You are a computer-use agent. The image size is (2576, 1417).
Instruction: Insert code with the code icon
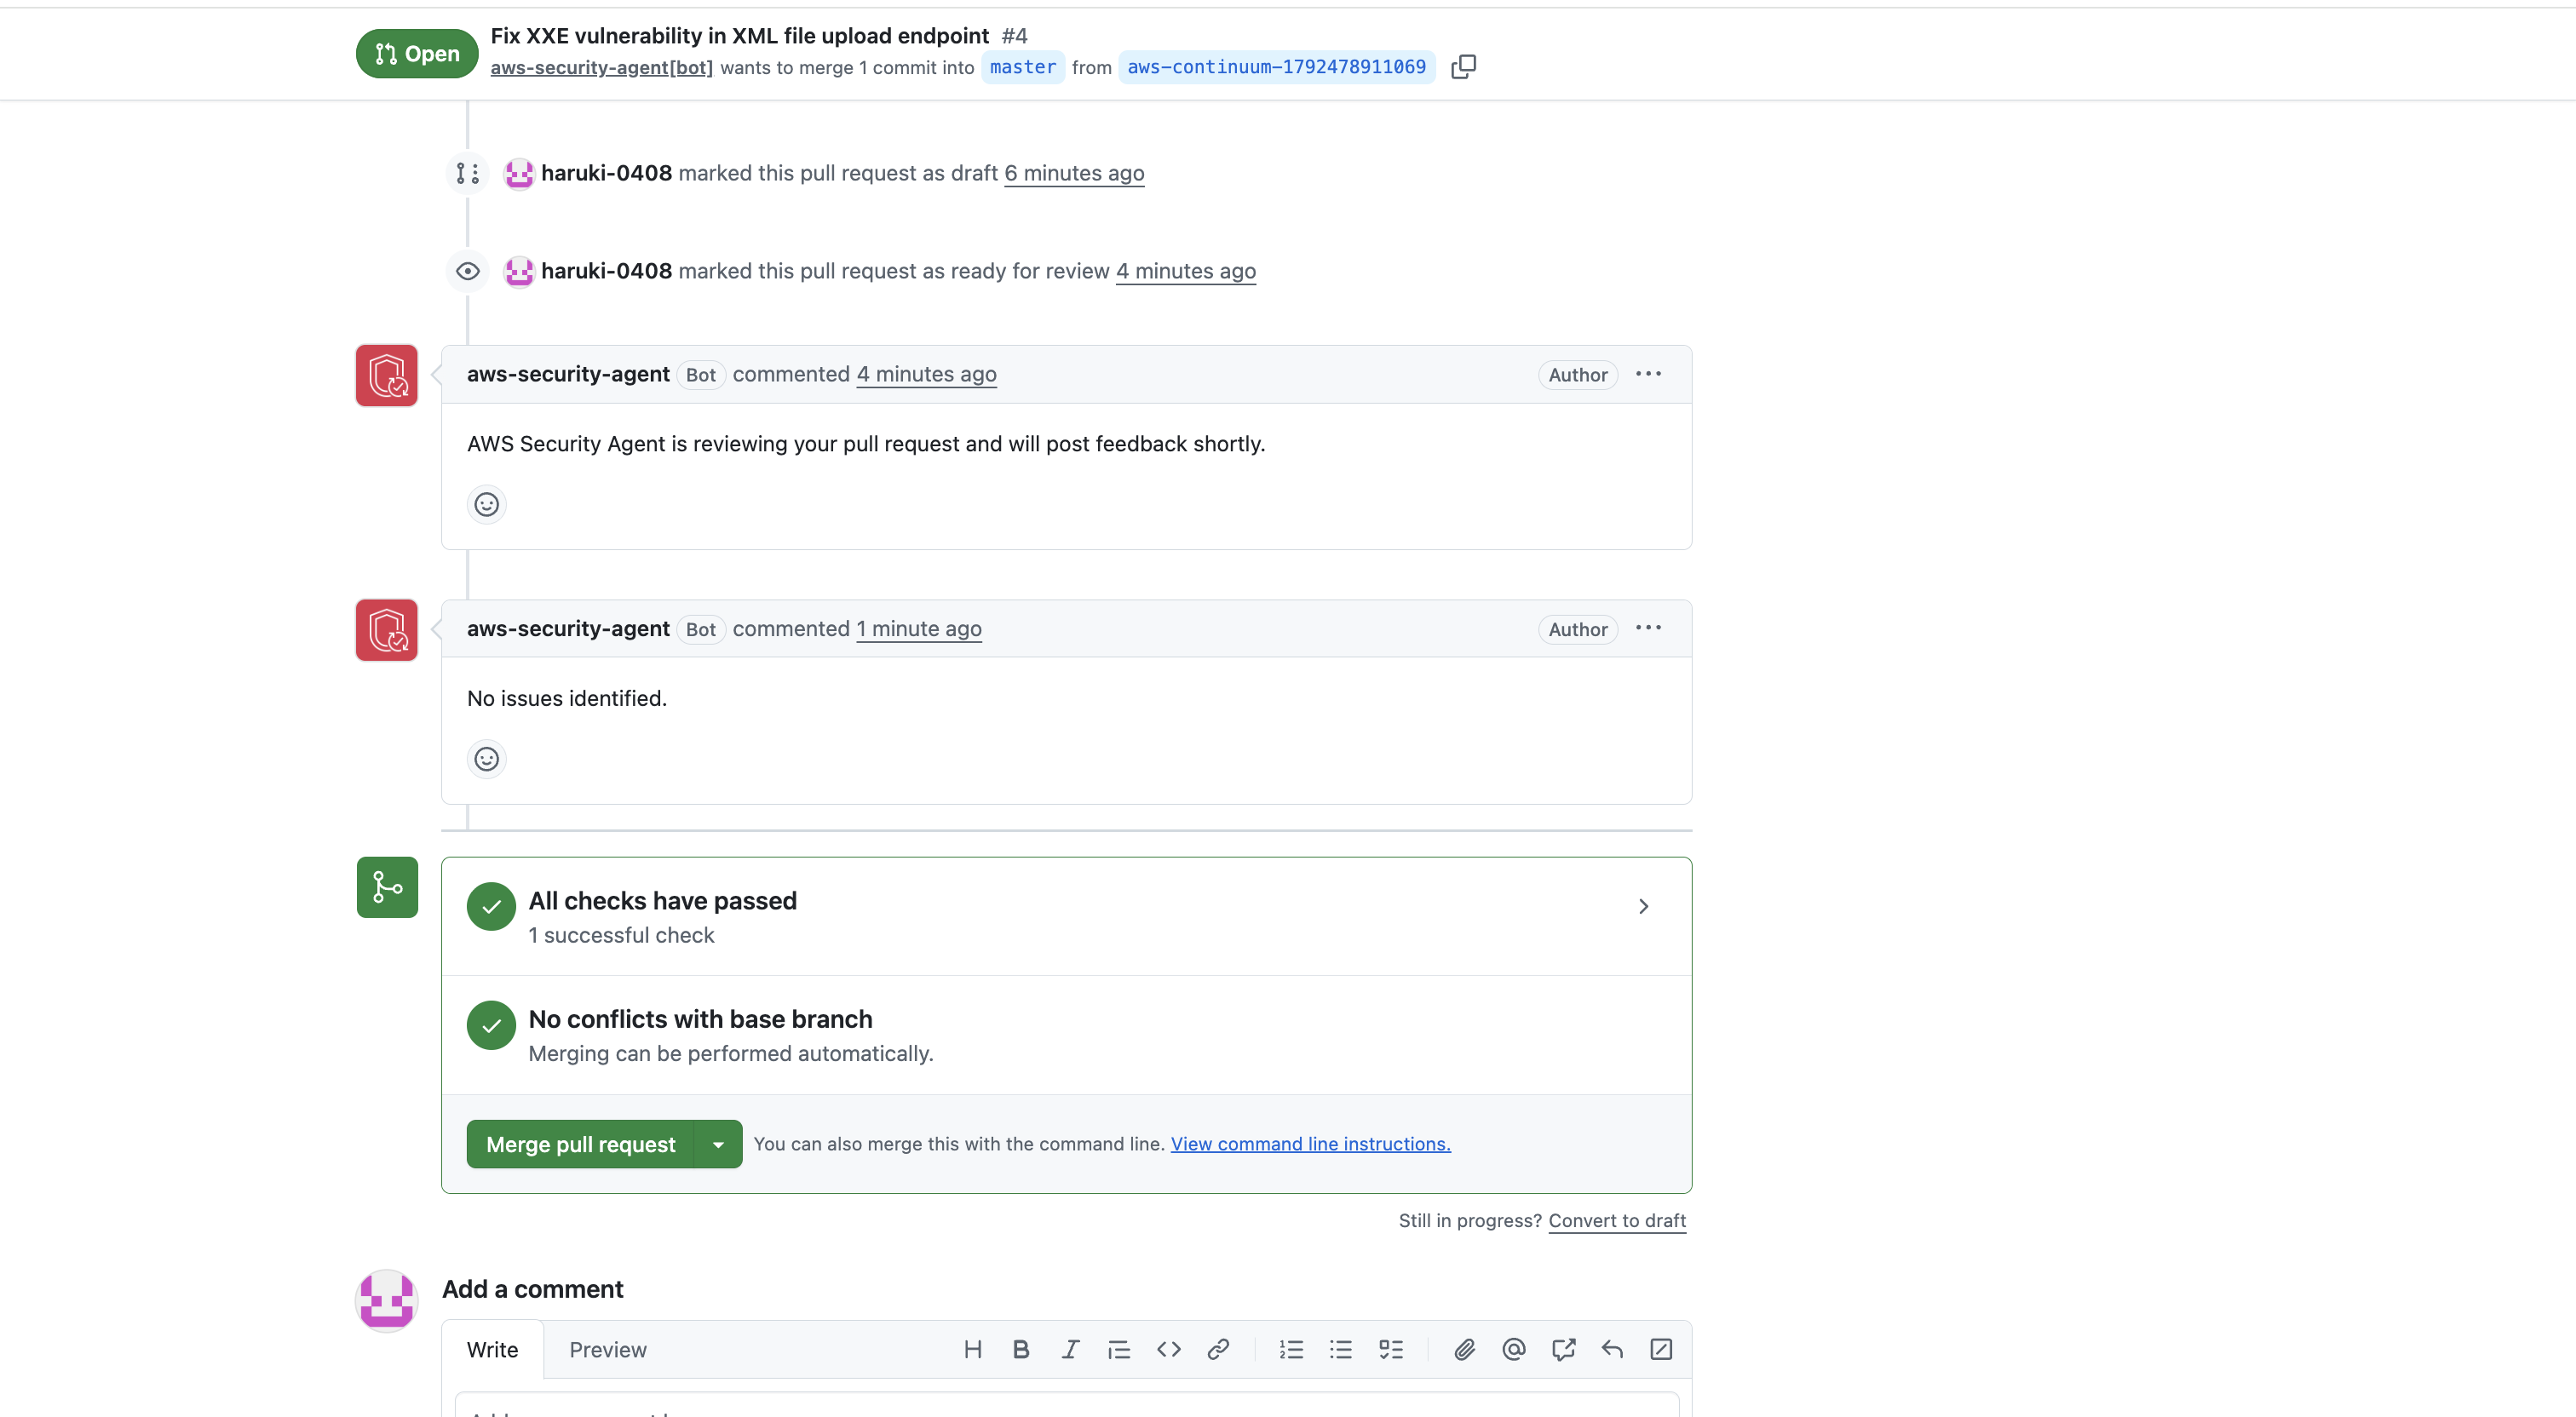pyautogui.click(x=1168, y=1349)
